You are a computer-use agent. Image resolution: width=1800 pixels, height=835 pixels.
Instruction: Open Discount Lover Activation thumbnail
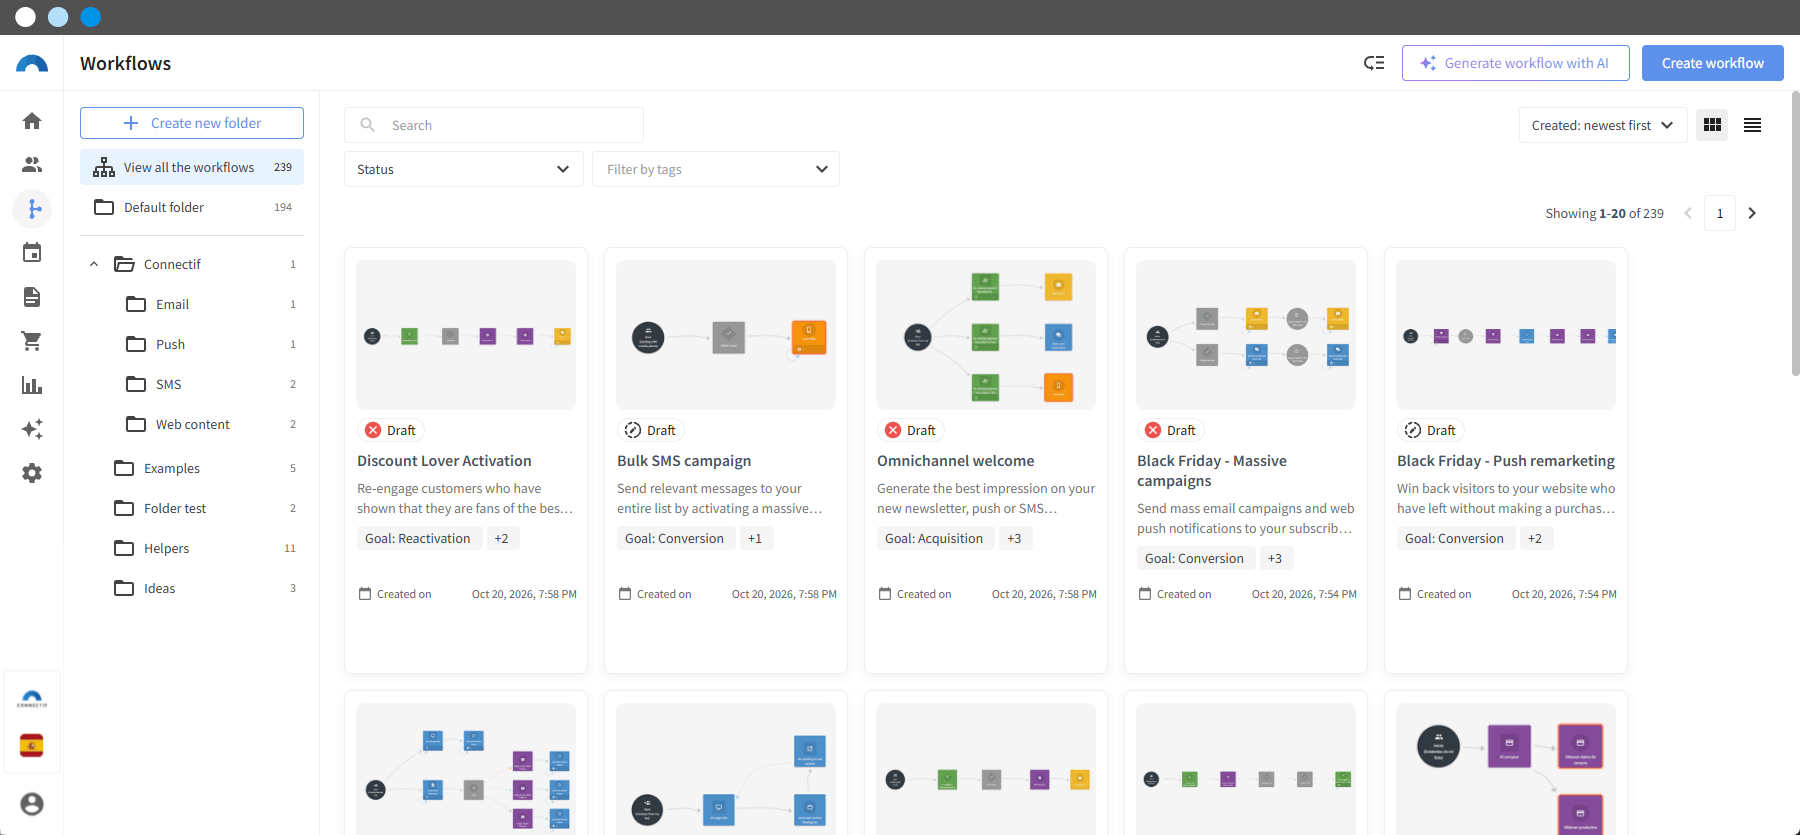[x=466, y=335]
